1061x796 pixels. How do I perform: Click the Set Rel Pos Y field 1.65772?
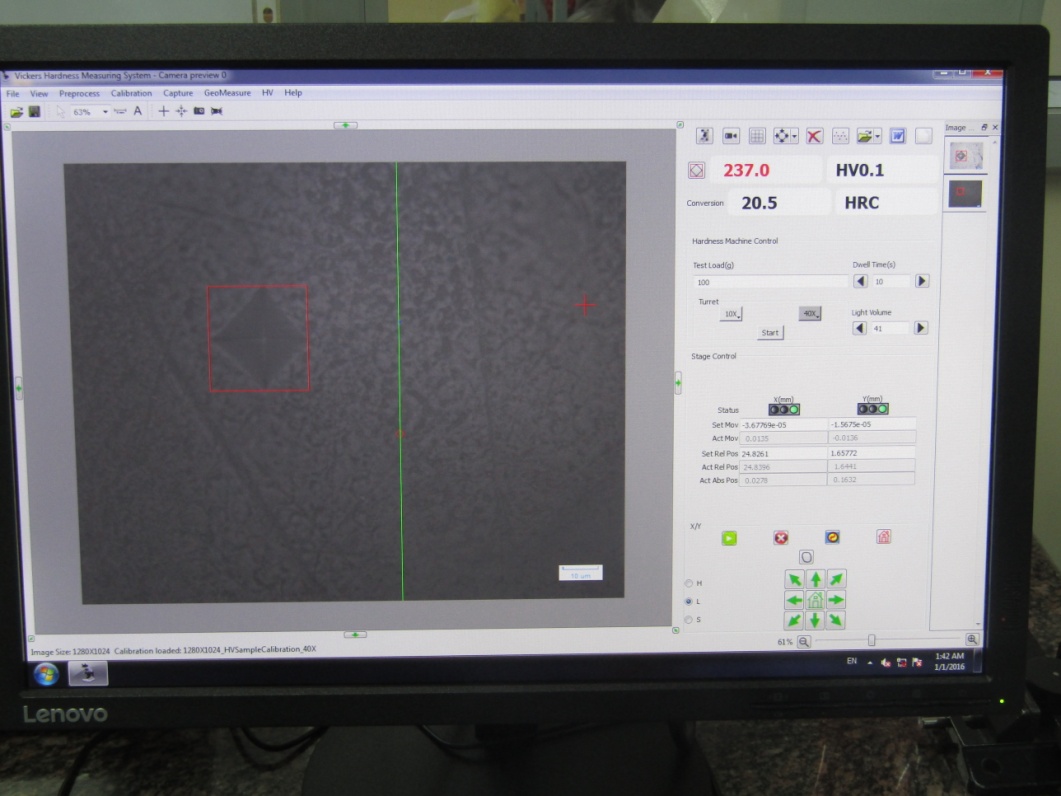click(872, 453)
